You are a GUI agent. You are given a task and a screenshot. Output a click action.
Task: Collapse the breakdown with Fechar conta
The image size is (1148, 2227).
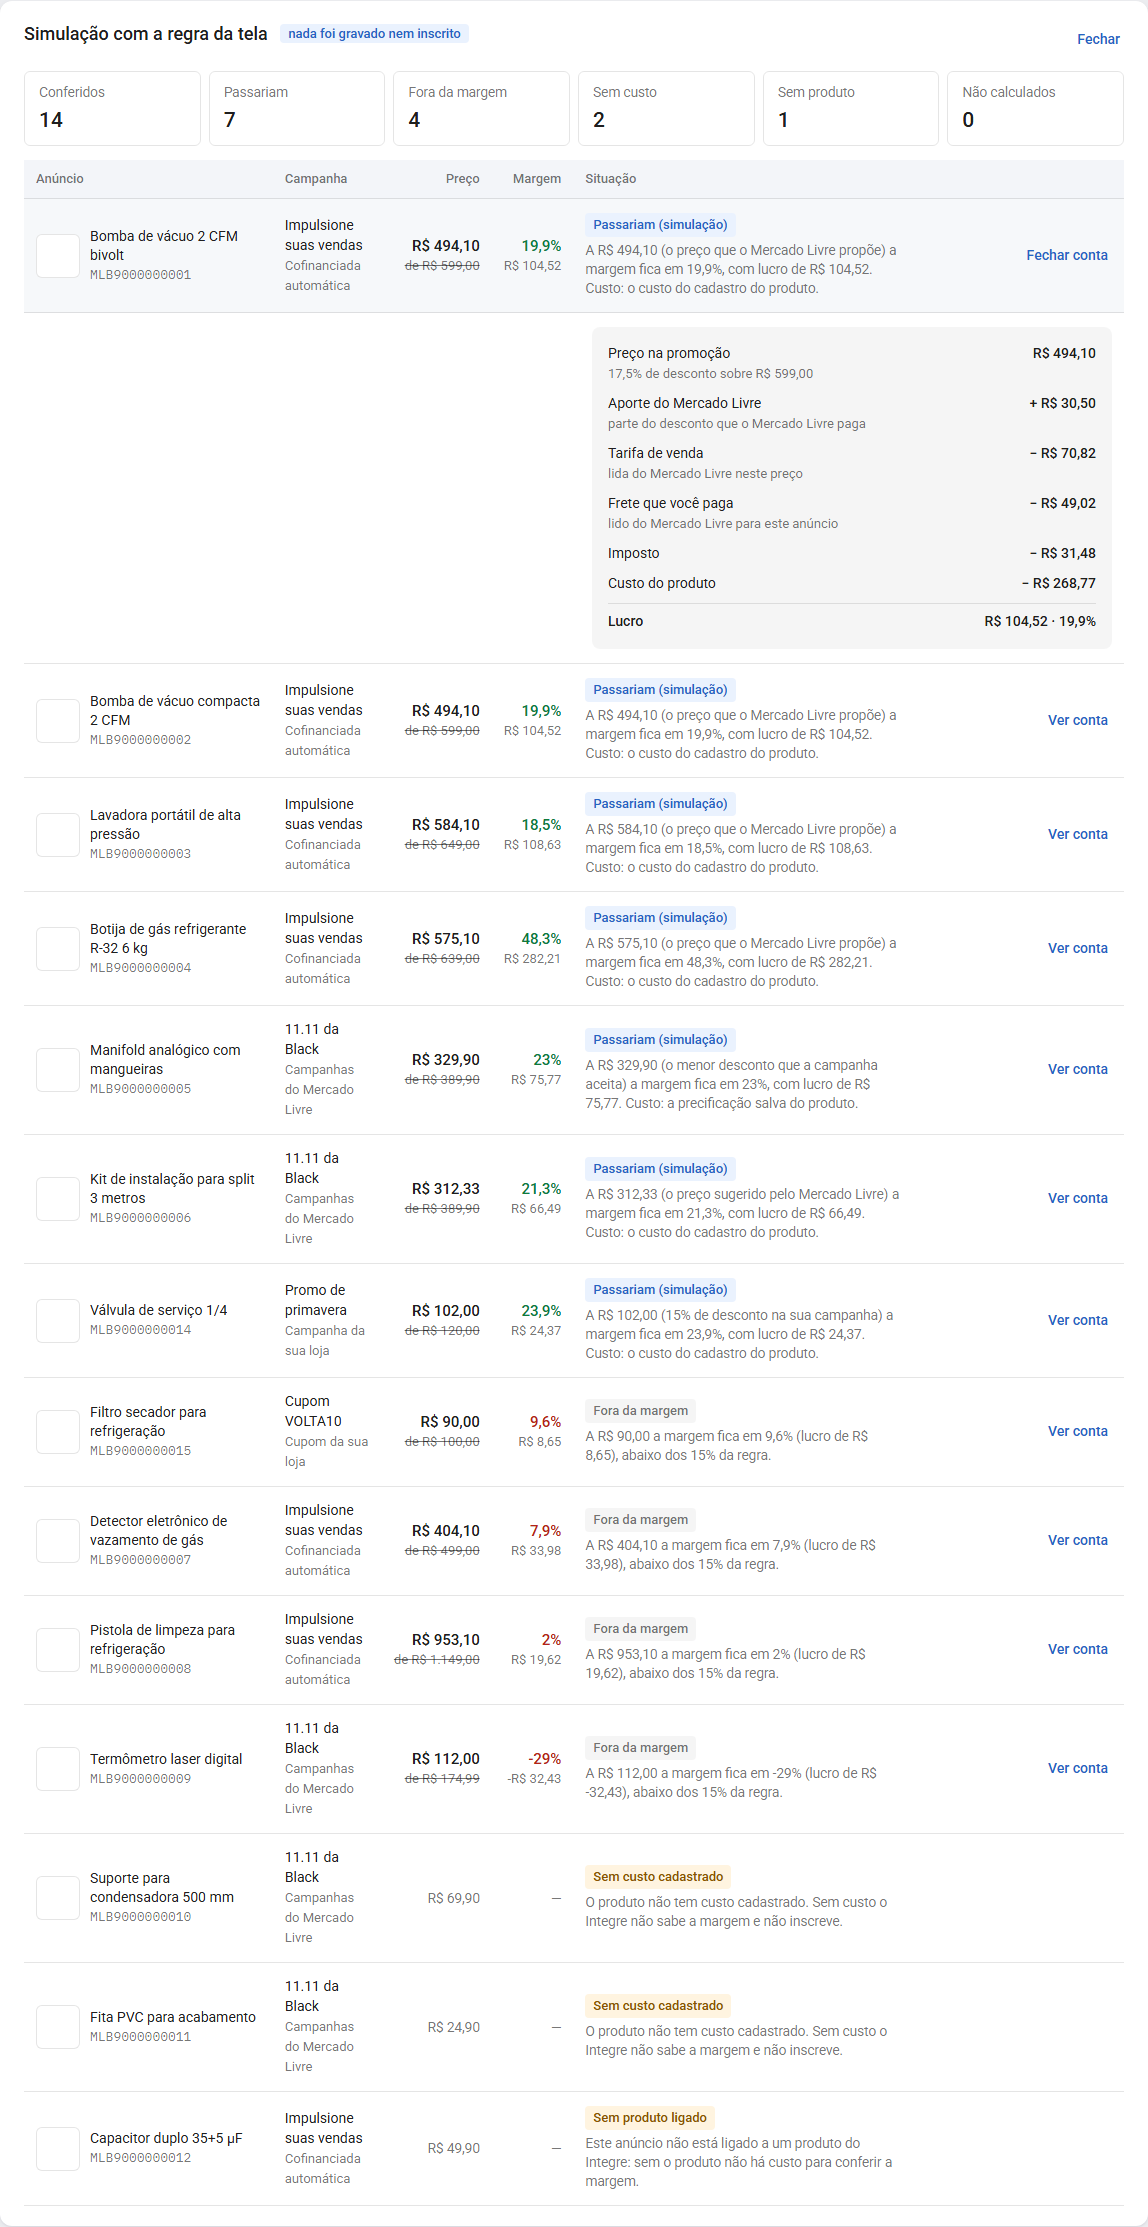pos(1066,255)
